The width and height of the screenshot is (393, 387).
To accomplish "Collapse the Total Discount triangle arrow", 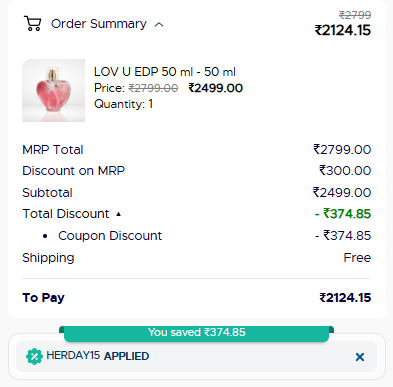I will [118, 214].
